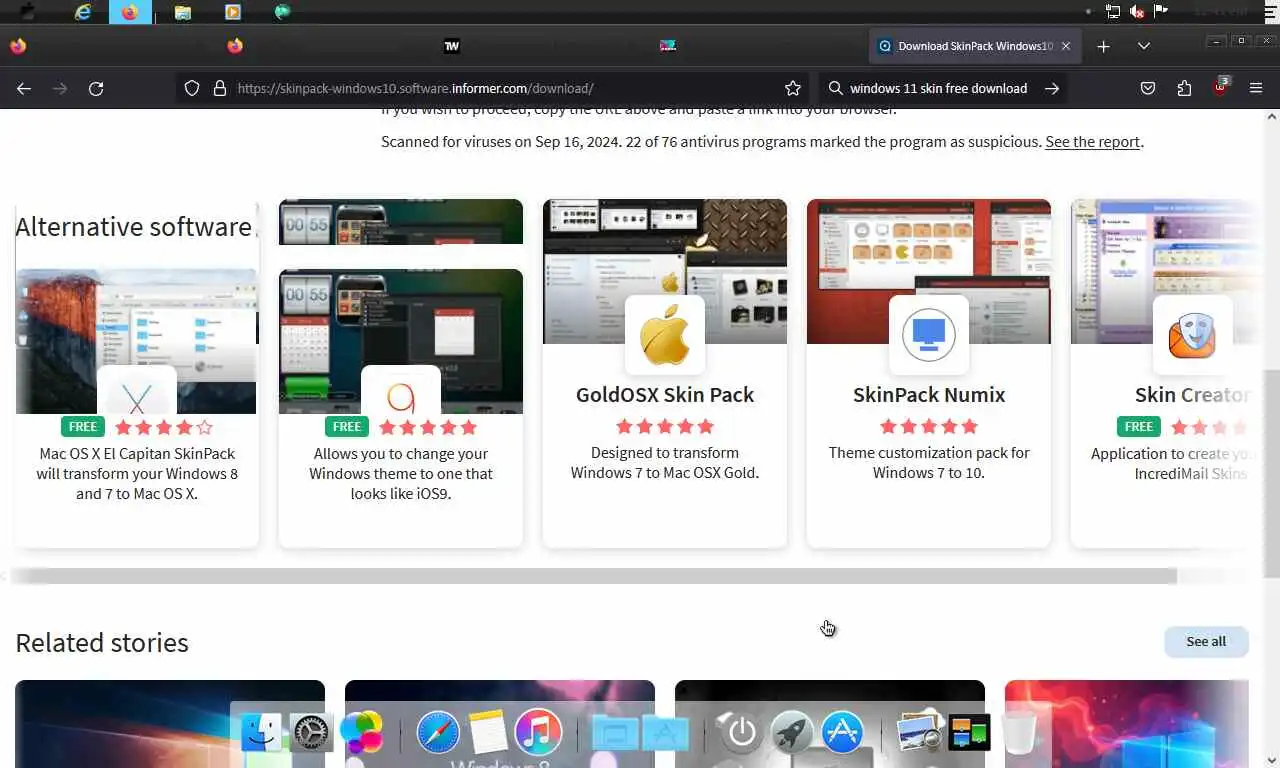Open the Skin Creator title
1280x768 pixels.
point(1192,395)
